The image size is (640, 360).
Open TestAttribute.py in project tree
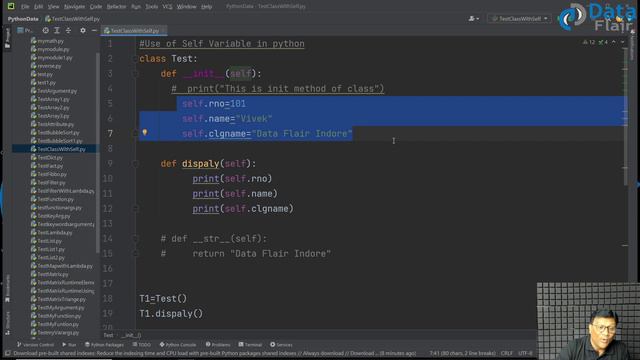coord(52,124)
